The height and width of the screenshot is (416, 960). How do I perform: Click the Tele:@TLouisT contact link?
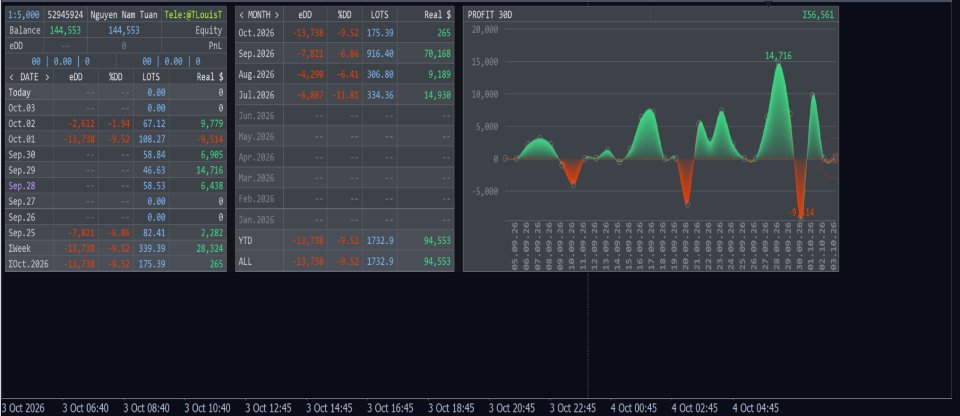(193, 15)
